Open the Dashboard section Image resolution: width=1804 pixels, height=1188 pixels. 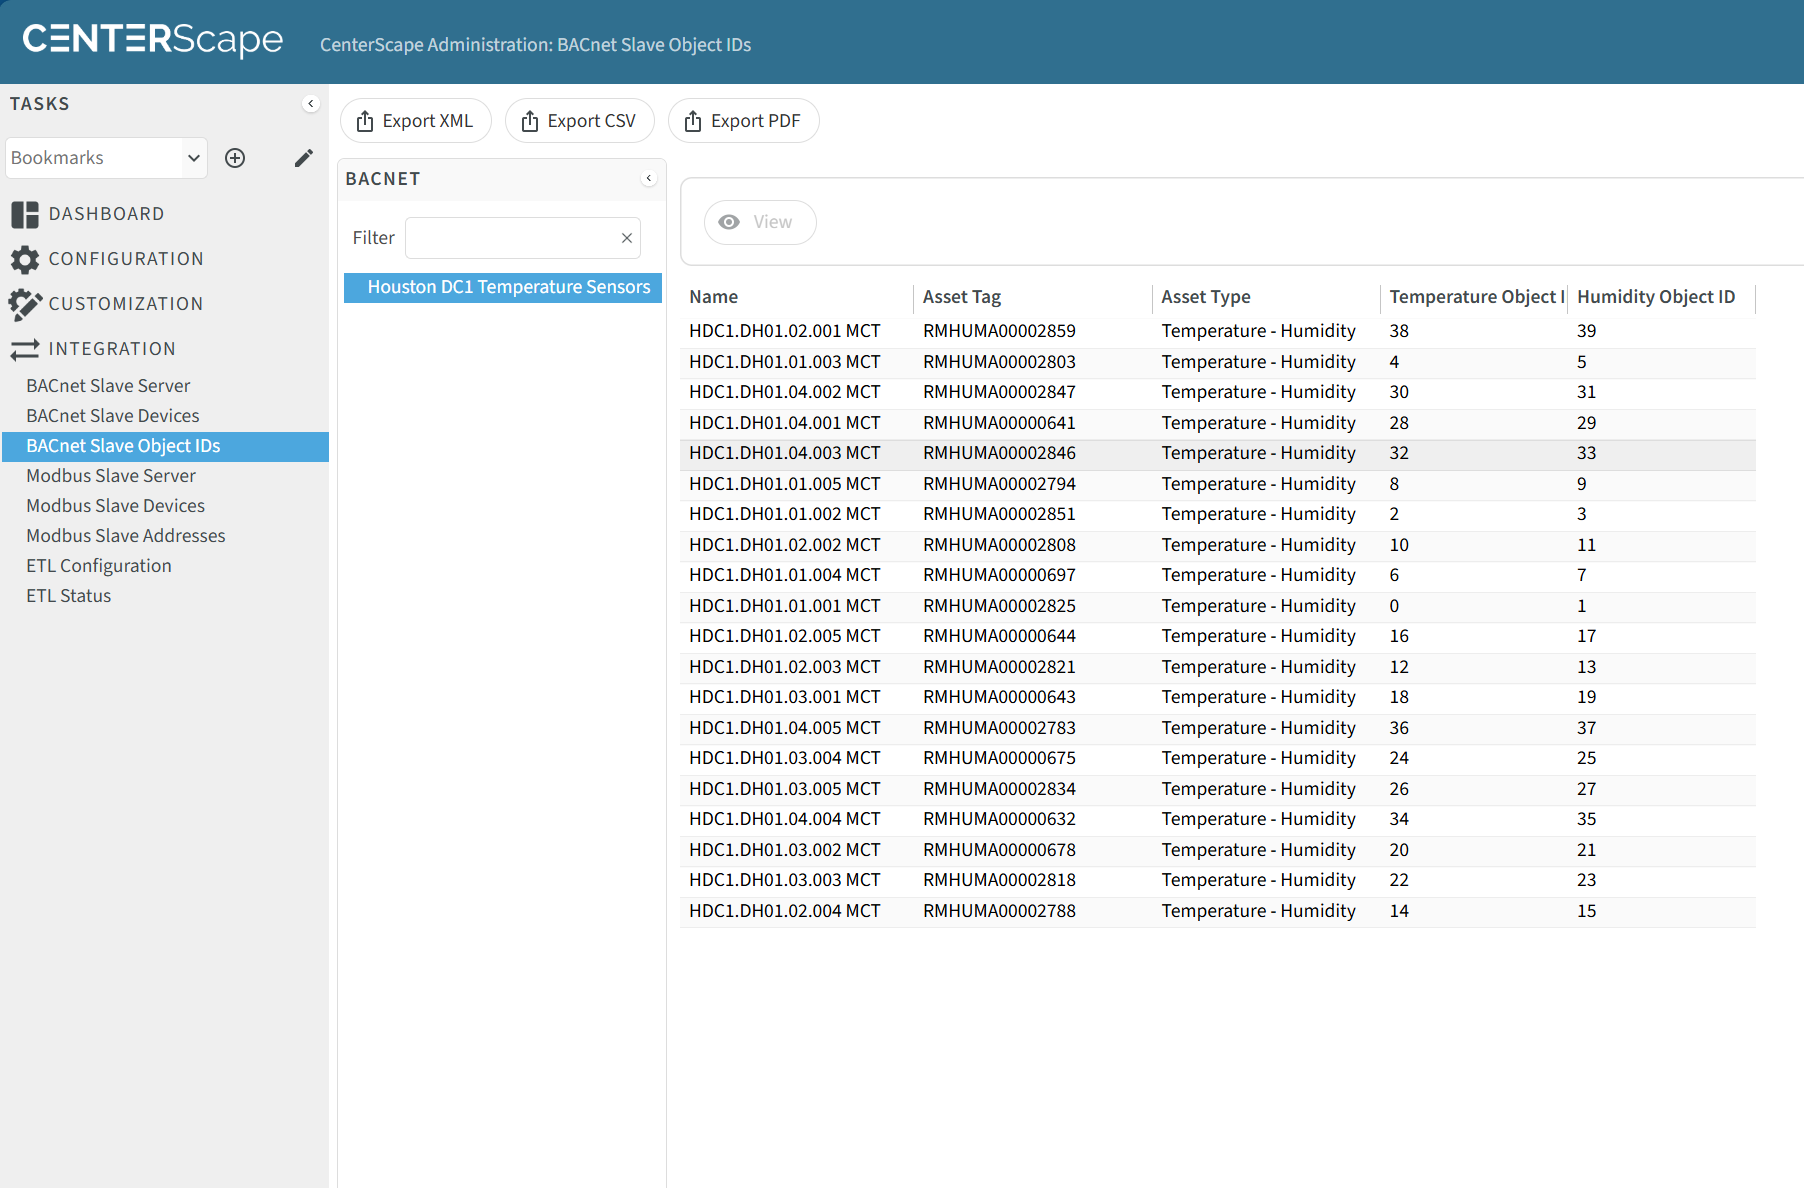[x=106, y=214]
